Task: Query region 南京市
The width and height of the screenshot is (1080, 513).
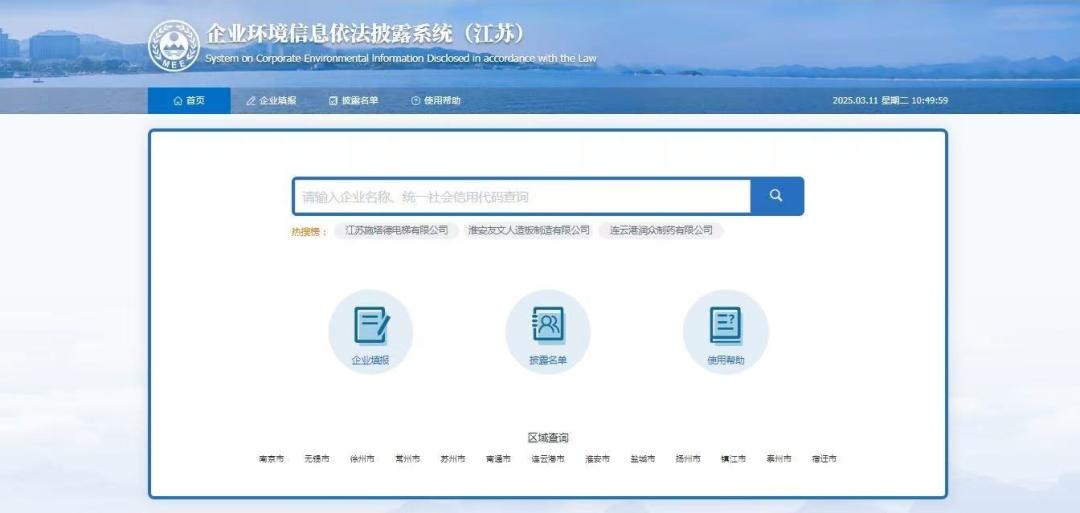Action: [x=271, y=459]
